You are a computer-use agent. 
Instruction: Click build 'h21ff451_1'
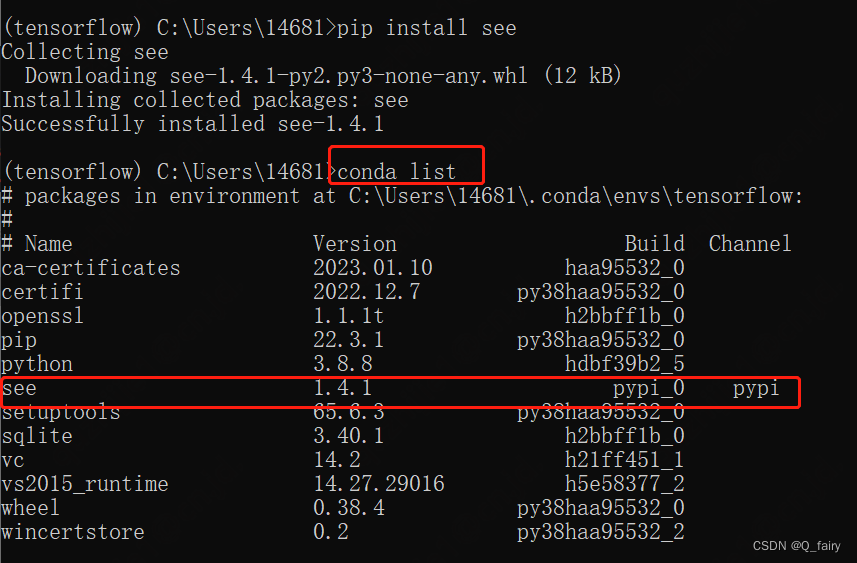tap(625, 460)
